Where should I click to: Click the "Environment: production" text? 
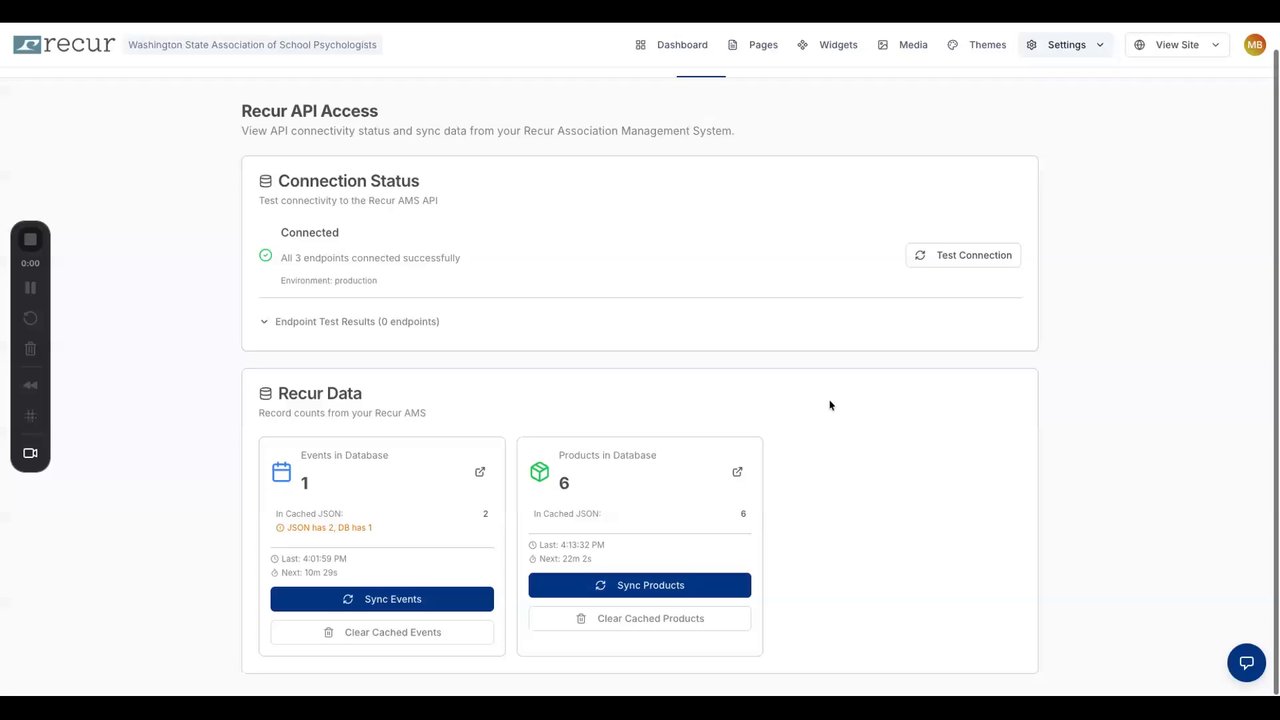click(x=329, y=281)
